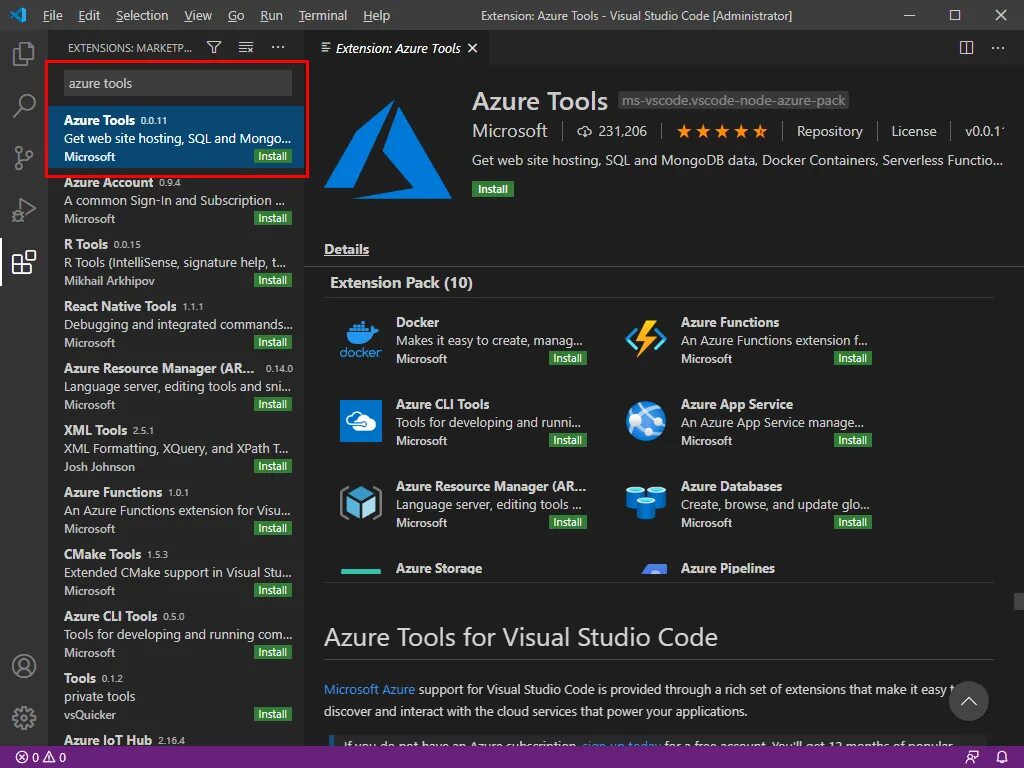Screen dimensions: 1024x768
Task: Install the Azure Account extension
Action: [272, 218]
